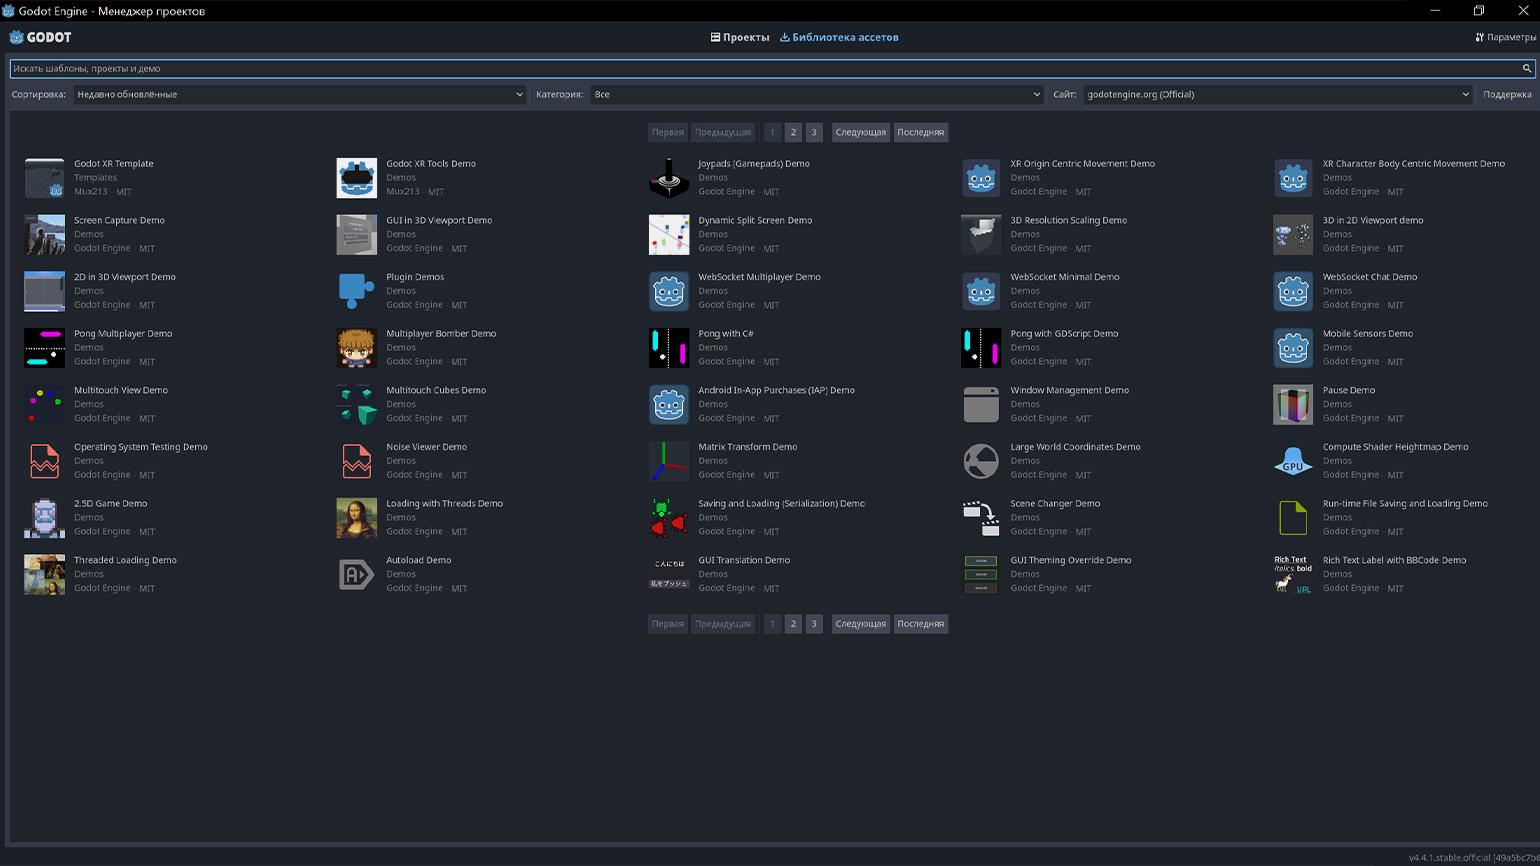Viewport: 1540px width, 866px height.
Task: Click the Compute Shader Heightmap GPU icon
Action: coord(1293,461)
